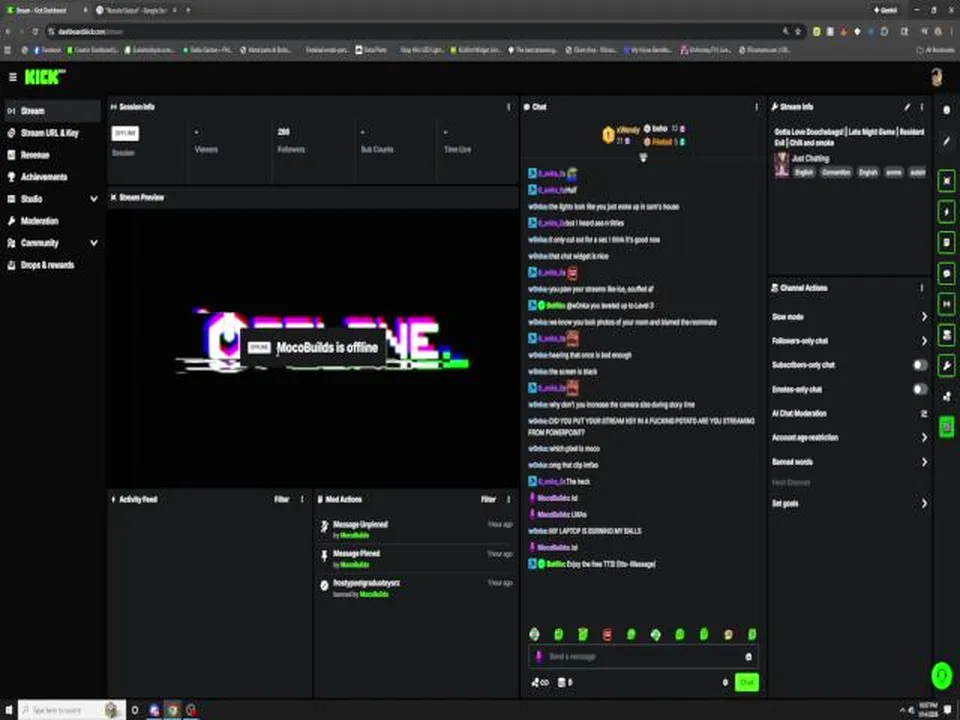Screen dimensions: 960x720
Task: Toggle Emotes-only chat switch
Action: tap(920, 389)
